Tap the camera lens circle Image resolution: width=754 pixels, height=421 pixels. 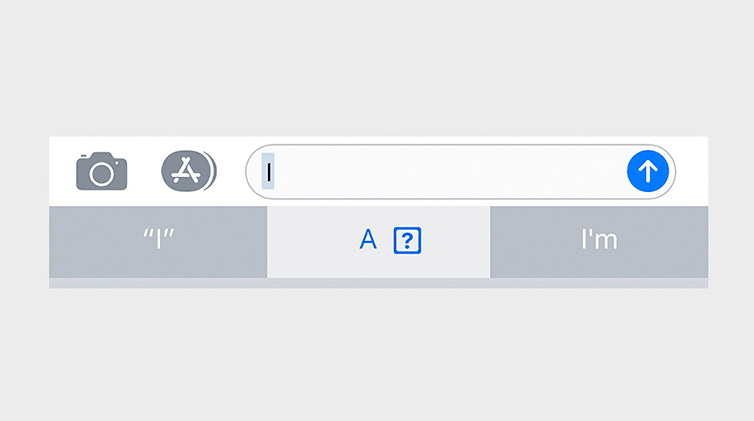pos(101,174)
